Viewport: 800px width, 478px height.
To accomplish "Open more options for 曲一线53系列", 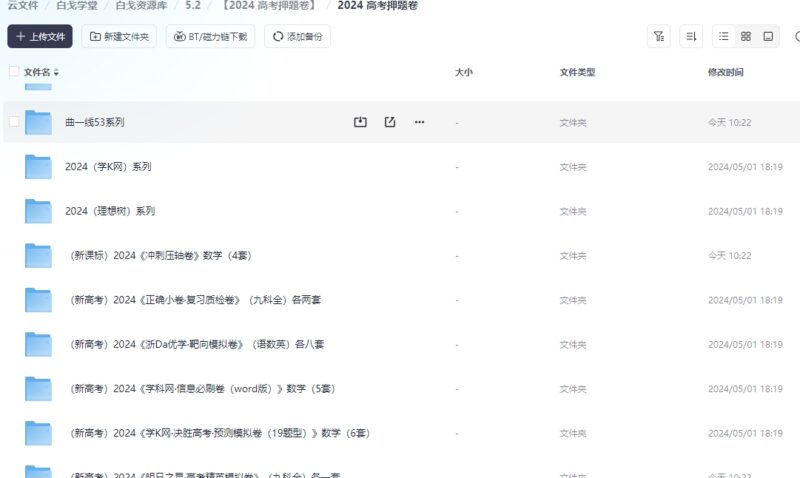I will coord(419,122).
